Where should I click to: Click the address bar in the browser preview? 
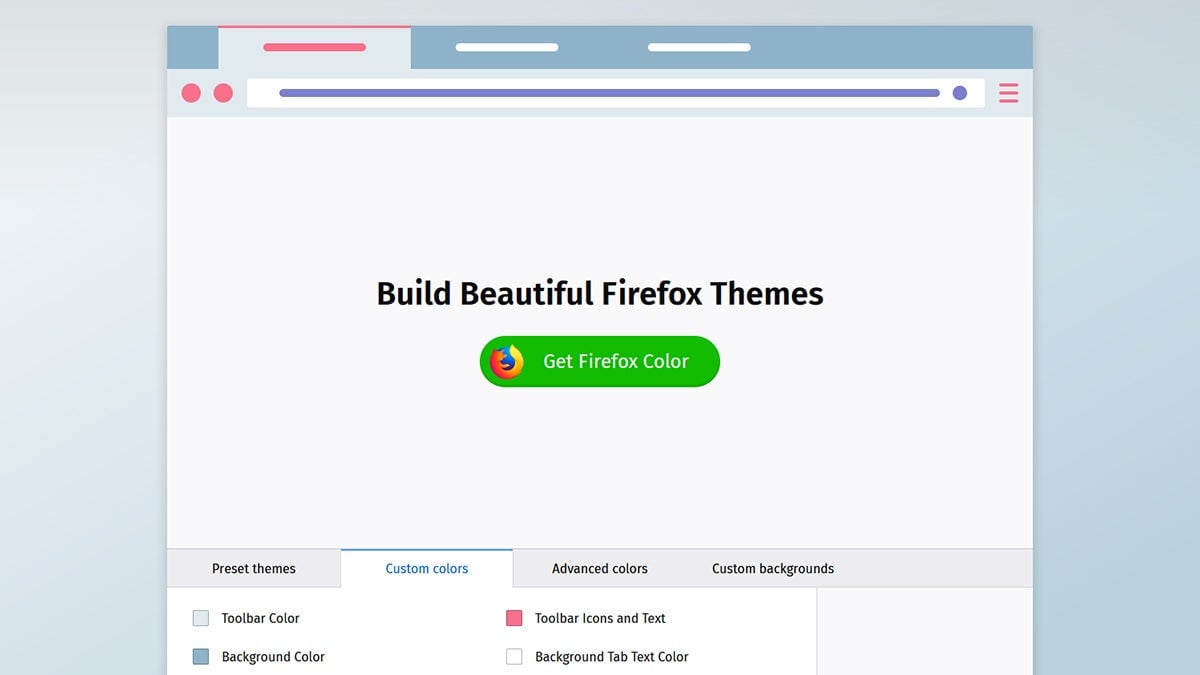pyautogui.click(x=615, y=92)
